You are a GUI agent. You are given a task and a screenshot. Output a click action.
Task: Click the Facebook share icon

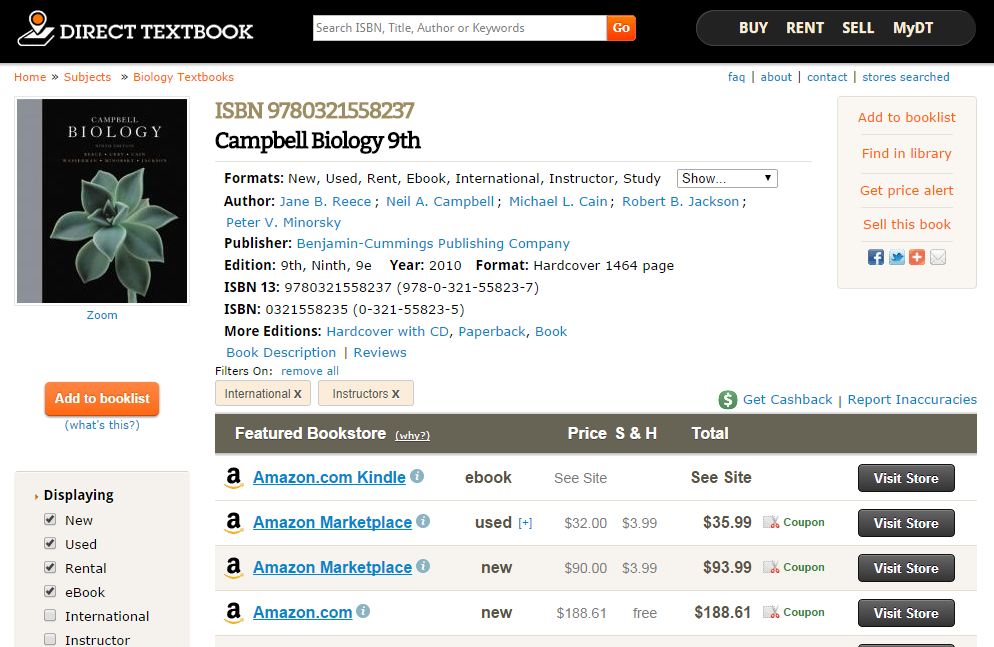point(875,257)
